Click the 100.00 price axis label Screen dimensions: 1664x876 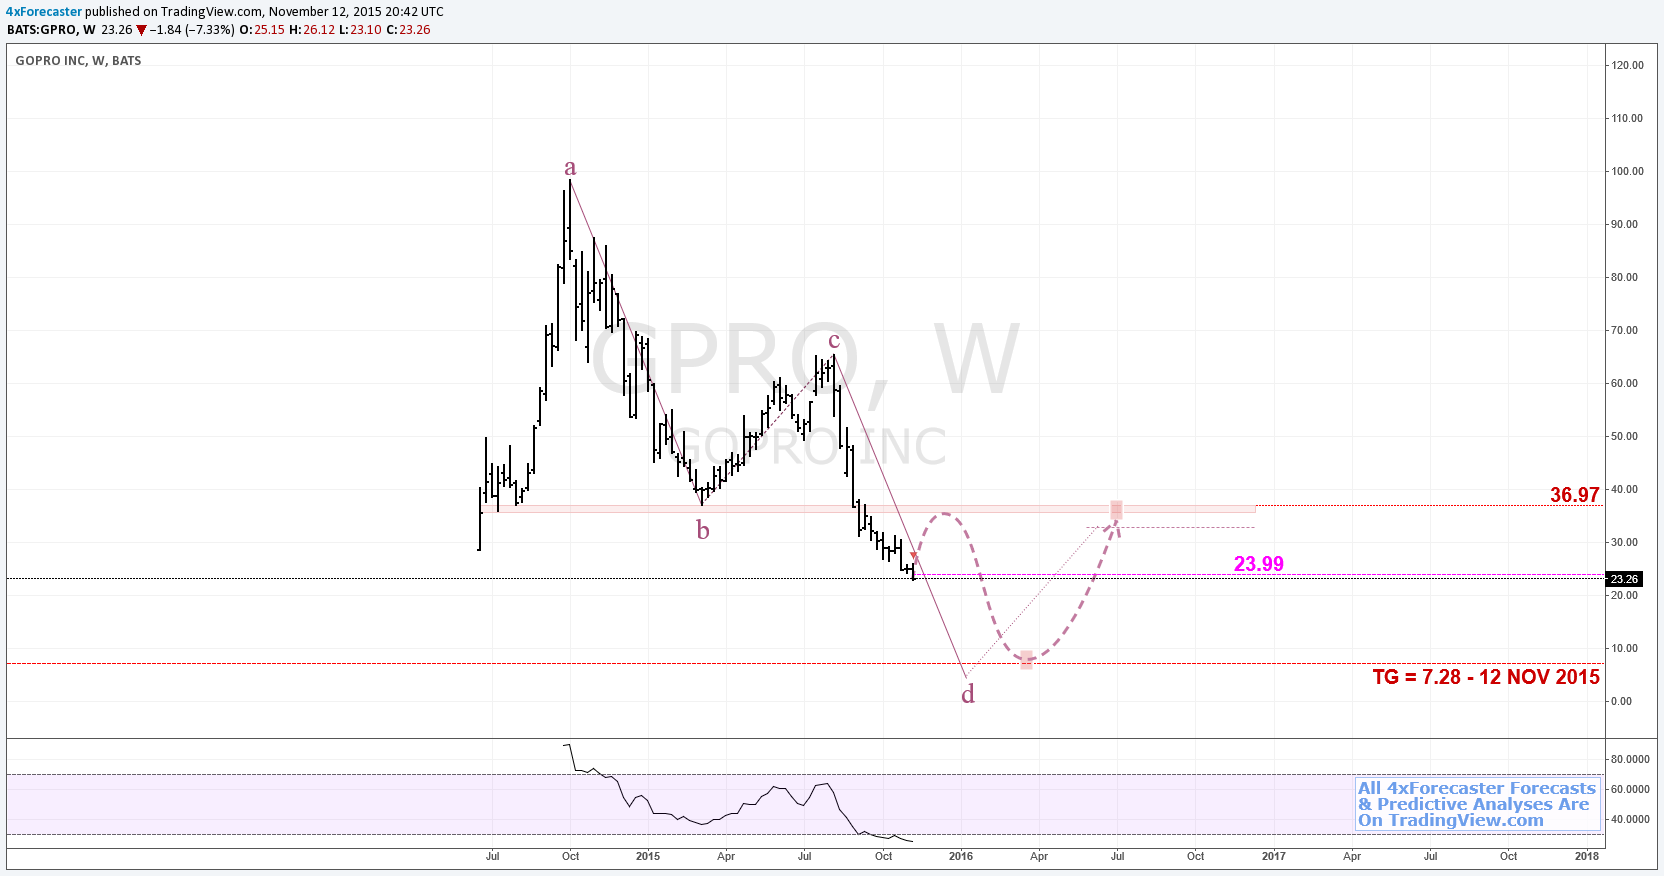click(x=1627, y=171)
